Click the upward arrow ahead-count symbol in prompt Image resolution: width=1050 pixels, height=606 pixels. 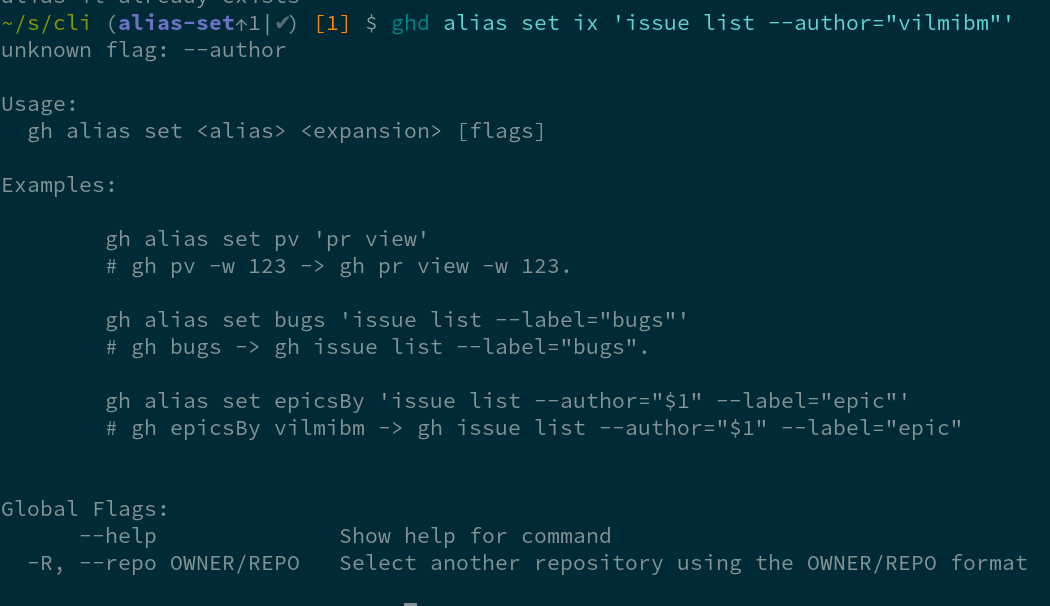click(x=241, y=24)
